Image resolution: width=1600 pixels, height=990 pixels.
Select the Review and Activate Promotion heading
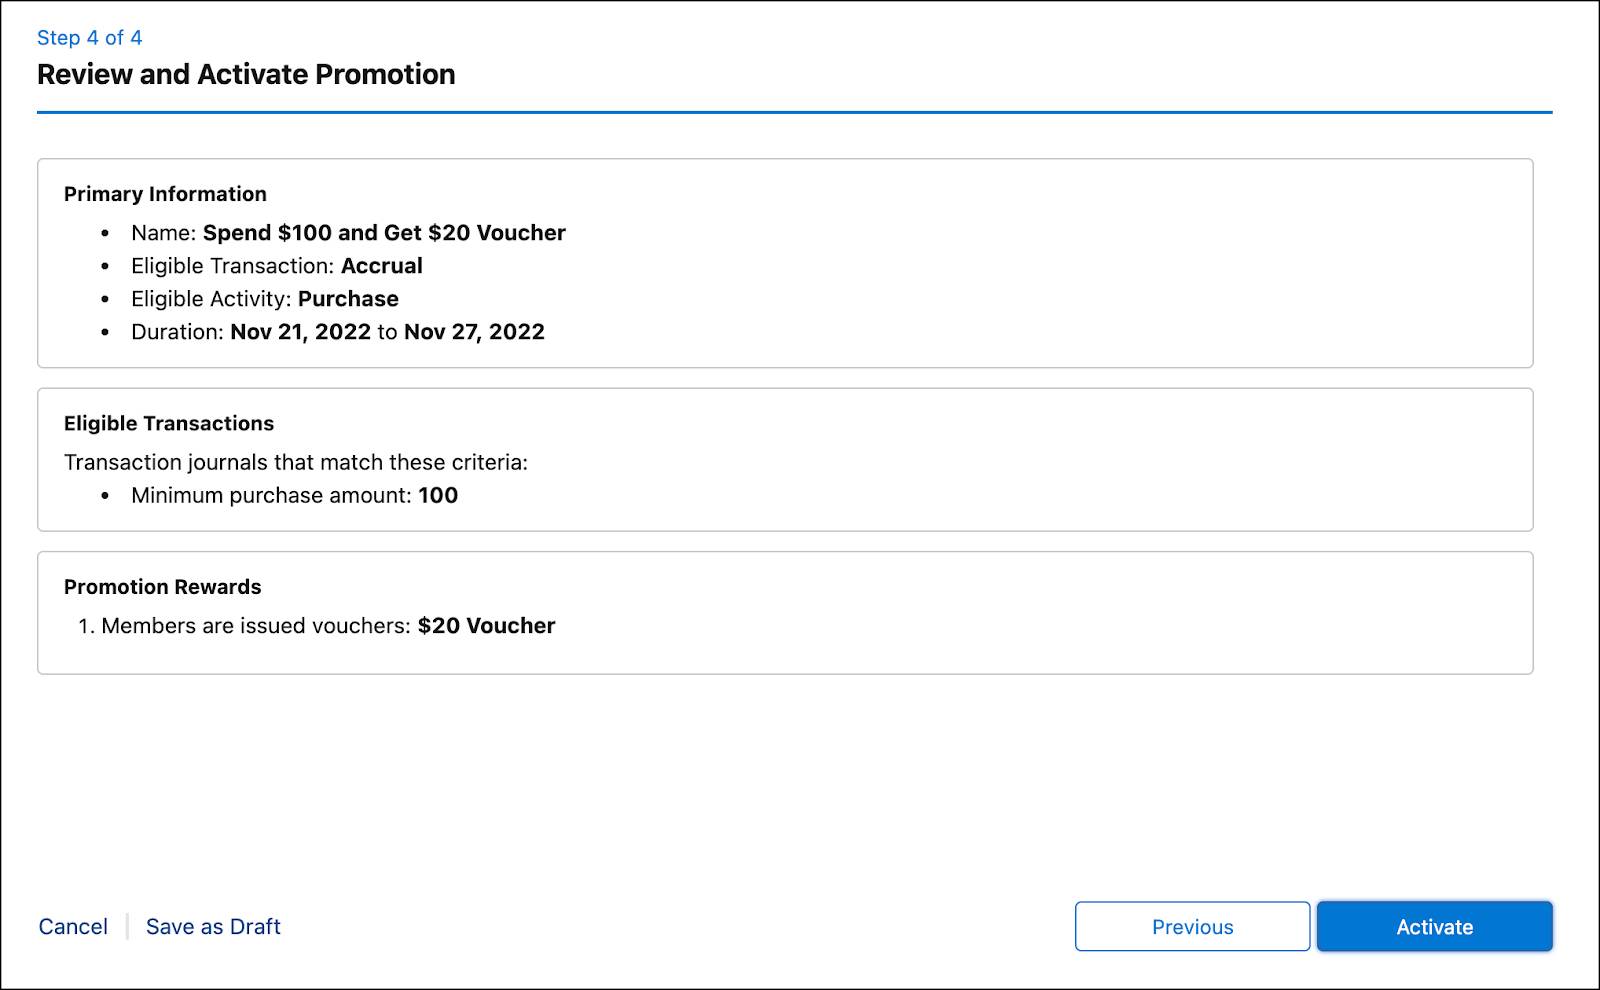[246, 73]
